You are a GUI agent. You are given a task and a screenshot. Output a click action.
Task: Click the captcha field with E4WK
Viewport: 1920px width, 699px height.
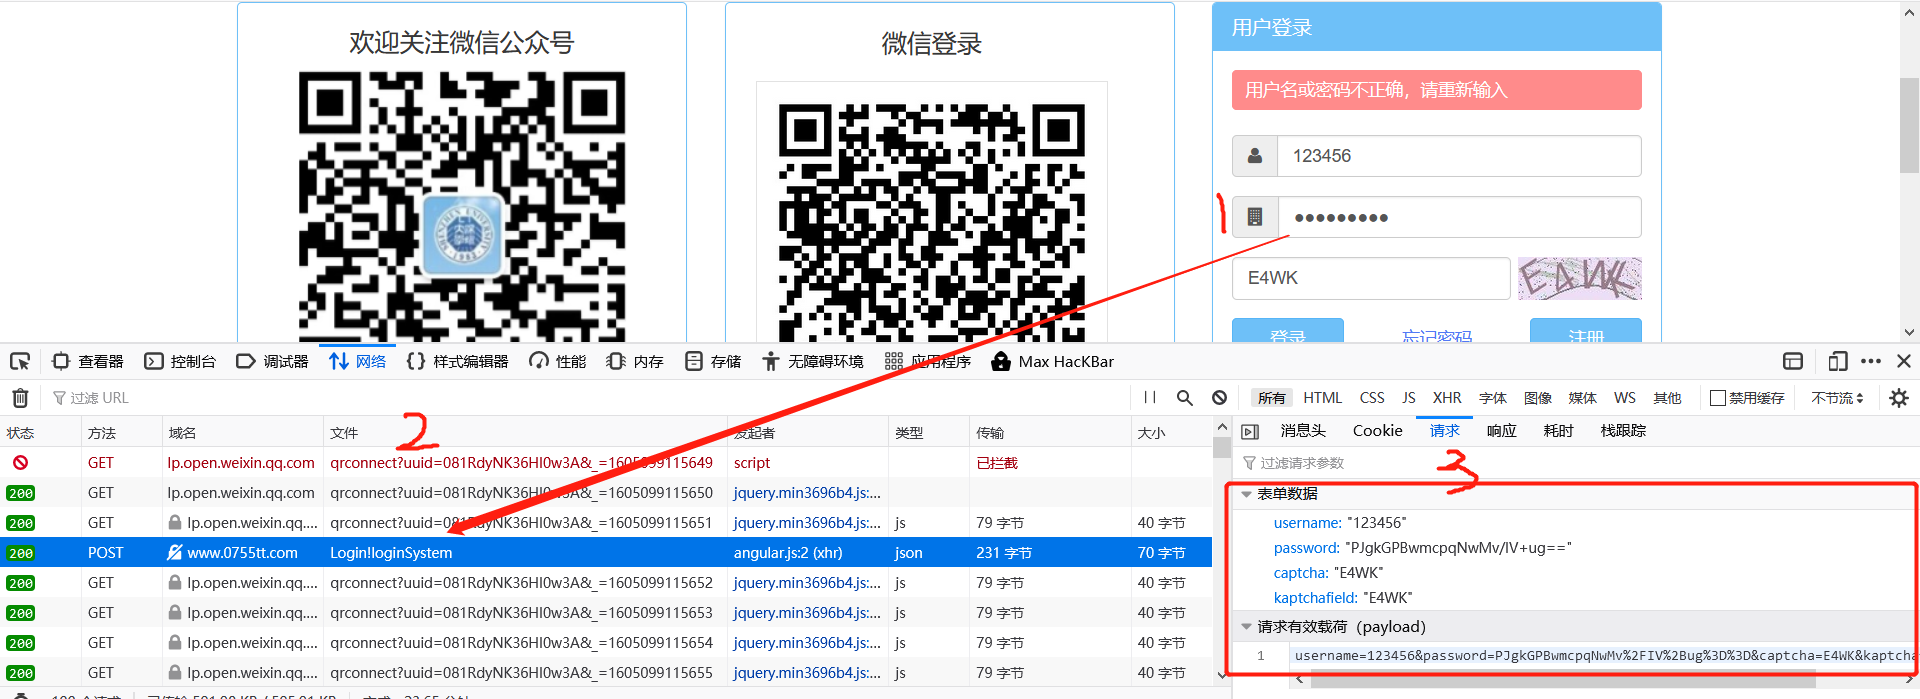1371,278
